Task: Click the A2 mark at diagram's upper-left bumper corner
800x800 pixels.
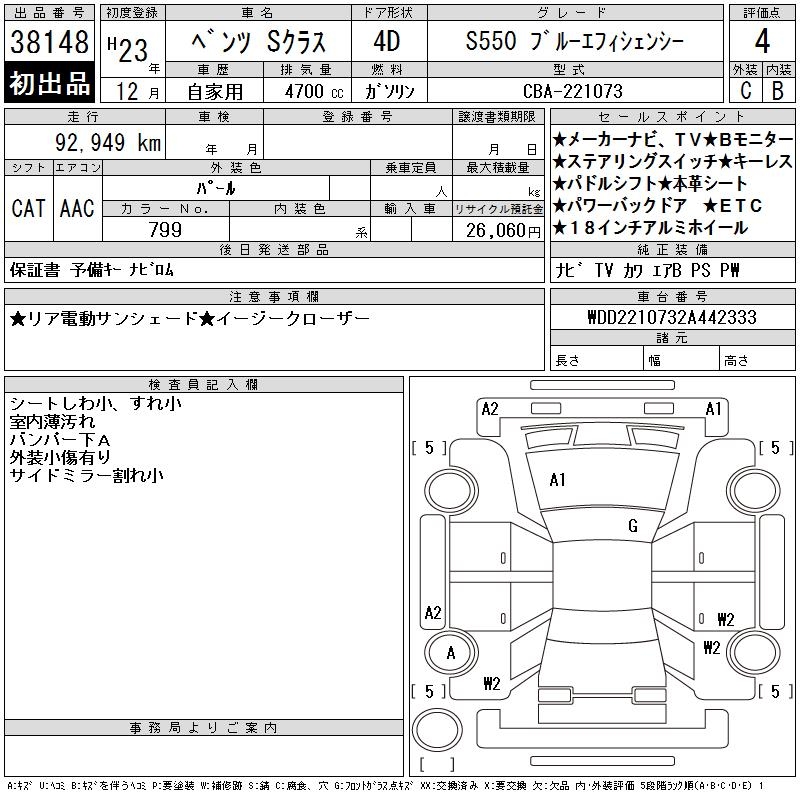Action: tap(490, 409)
